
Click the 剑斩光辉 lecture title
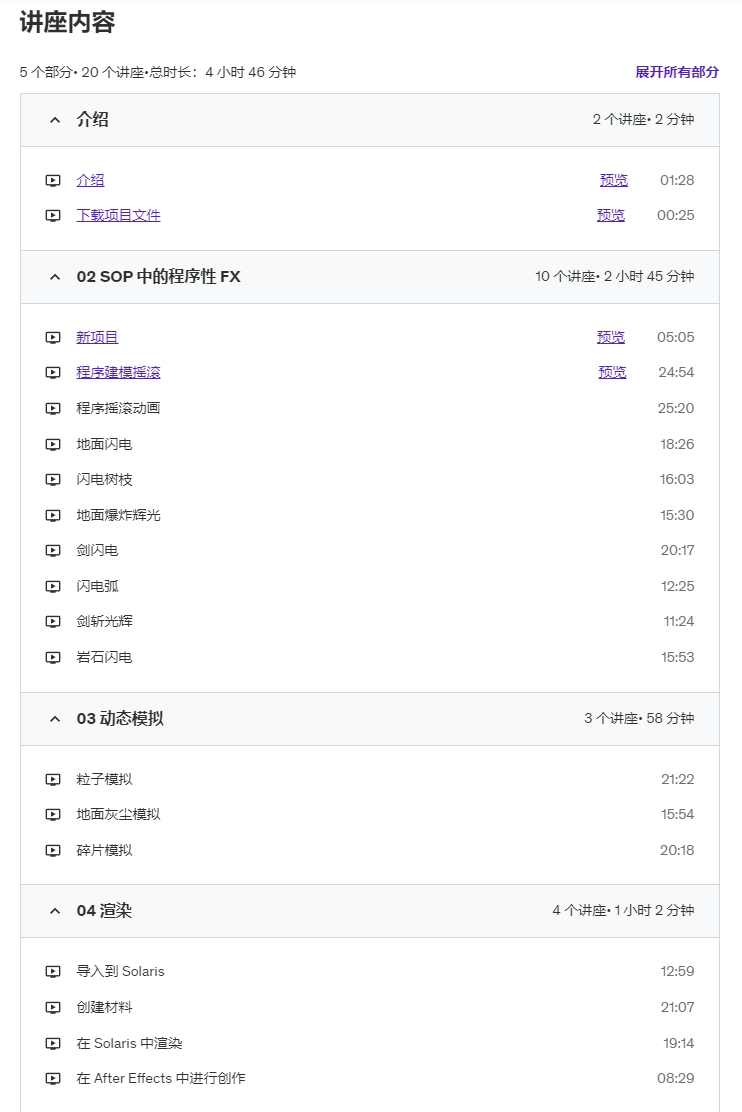click(x=104, y=621)
